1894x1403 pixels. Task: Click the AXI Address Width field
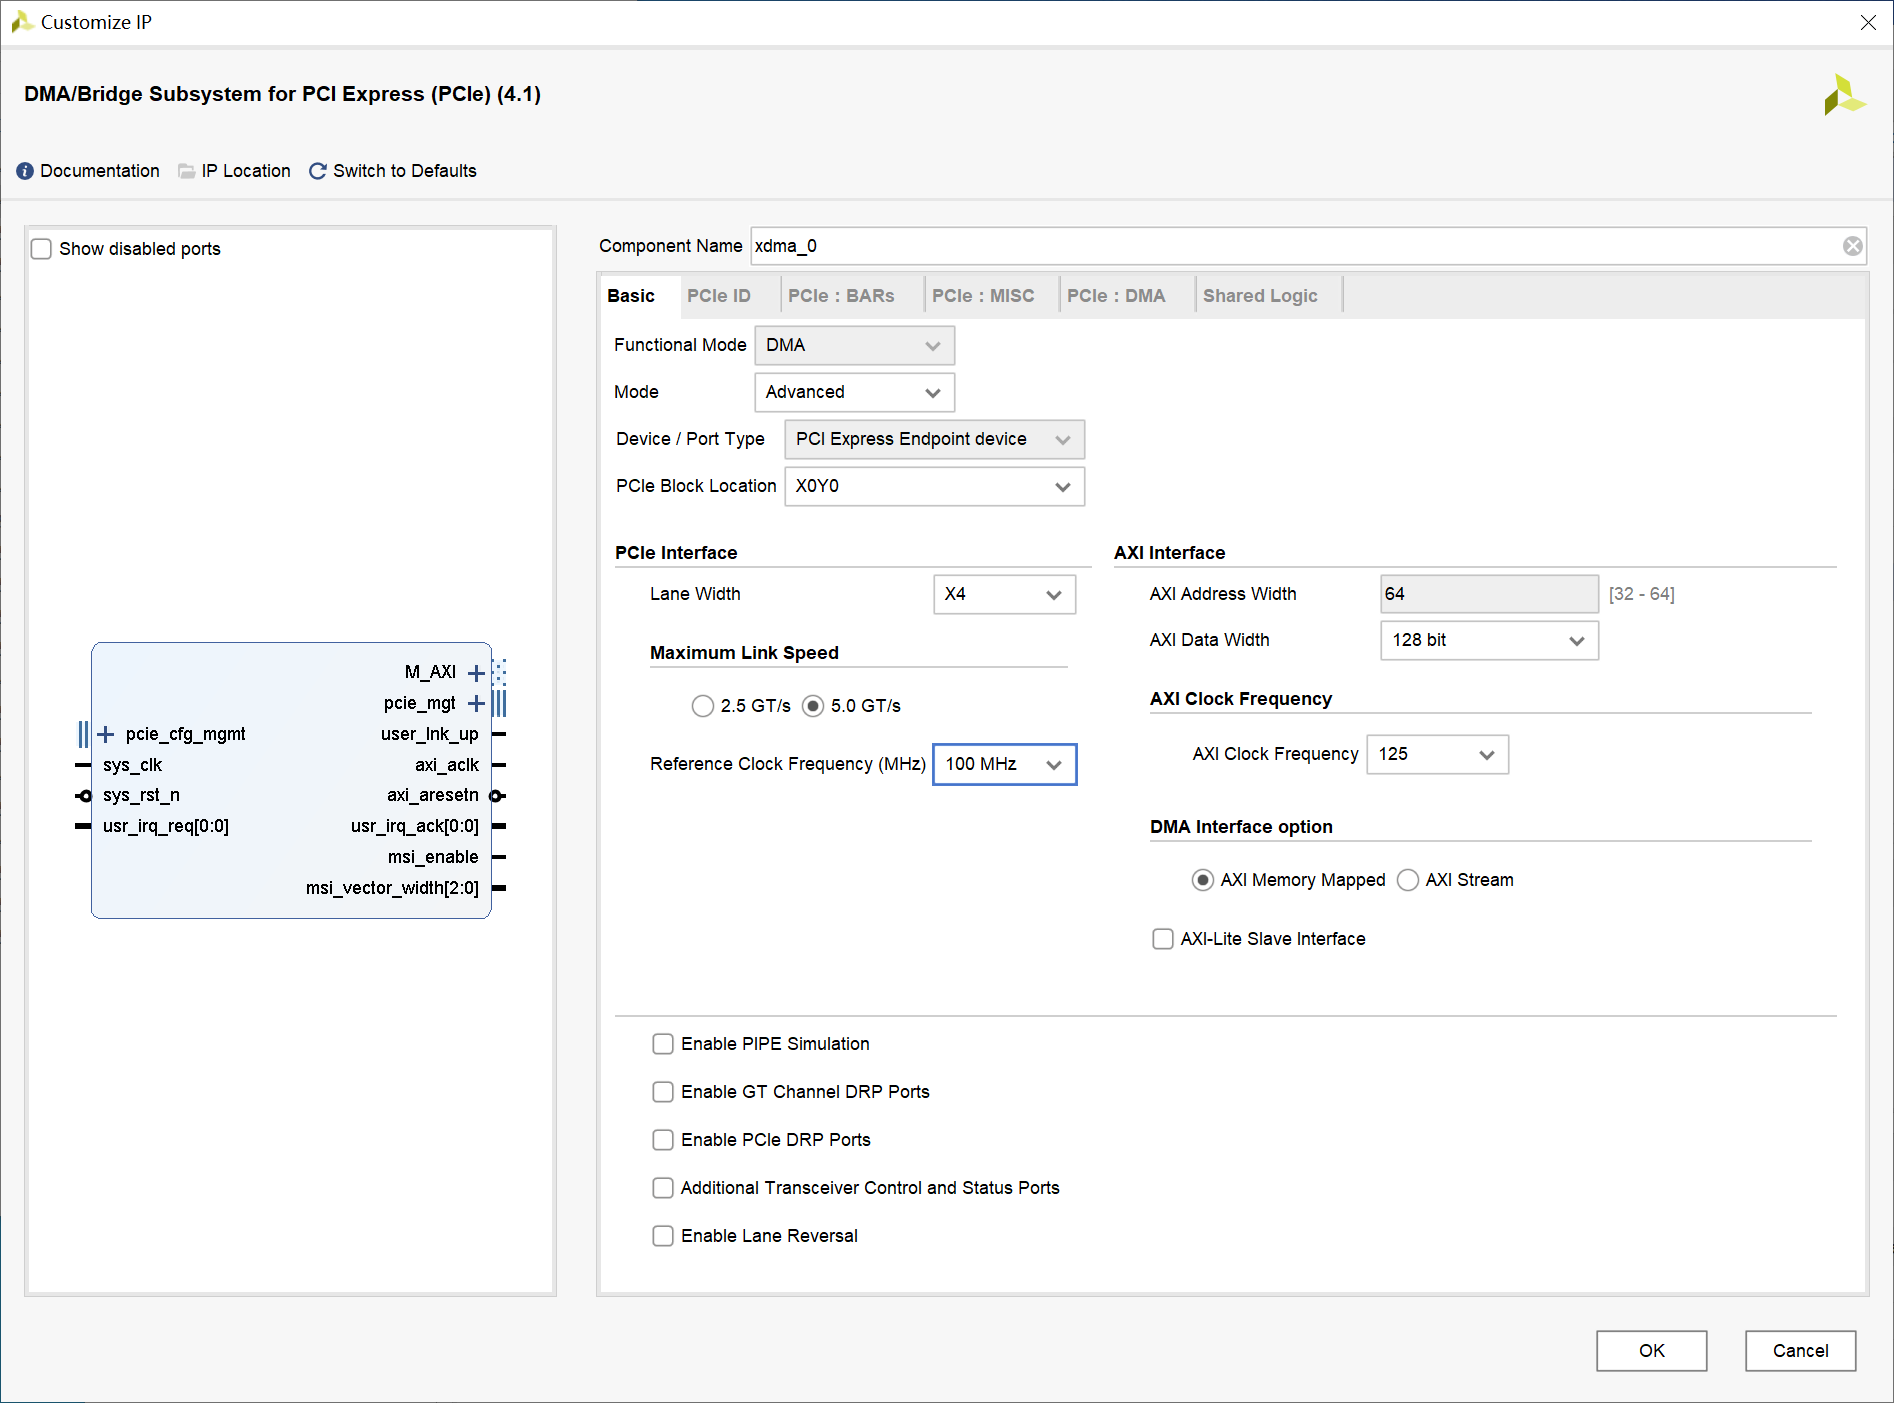pos(1489,594)
